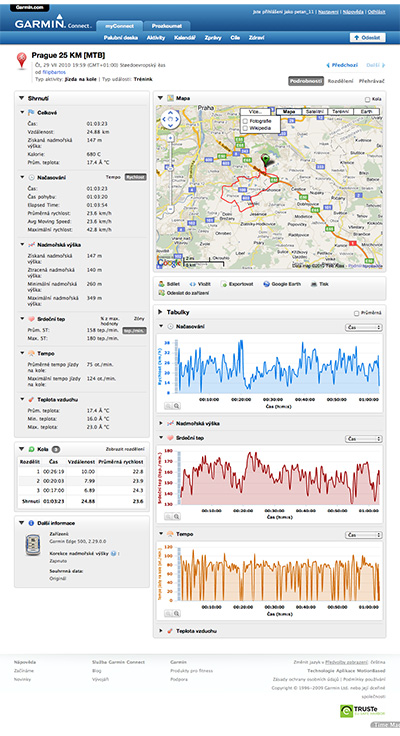Switch to the Přehrávač player view
Screen dimensions: 400x736
tap(372, 81)
